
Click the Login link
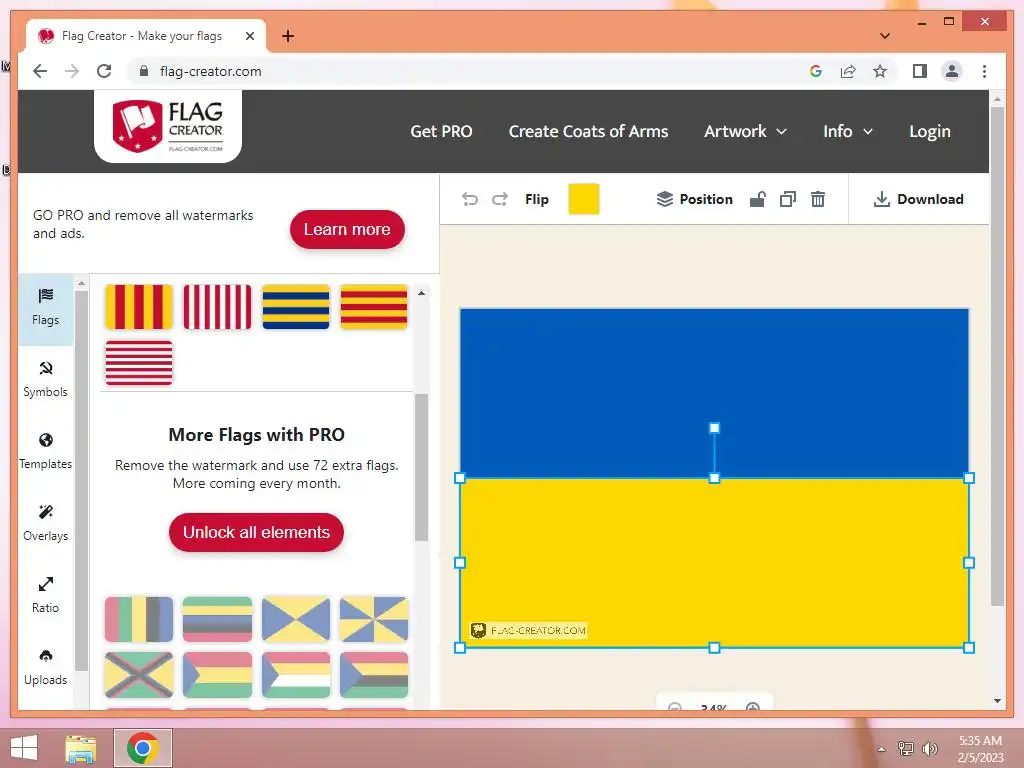[x=930, y=131]
